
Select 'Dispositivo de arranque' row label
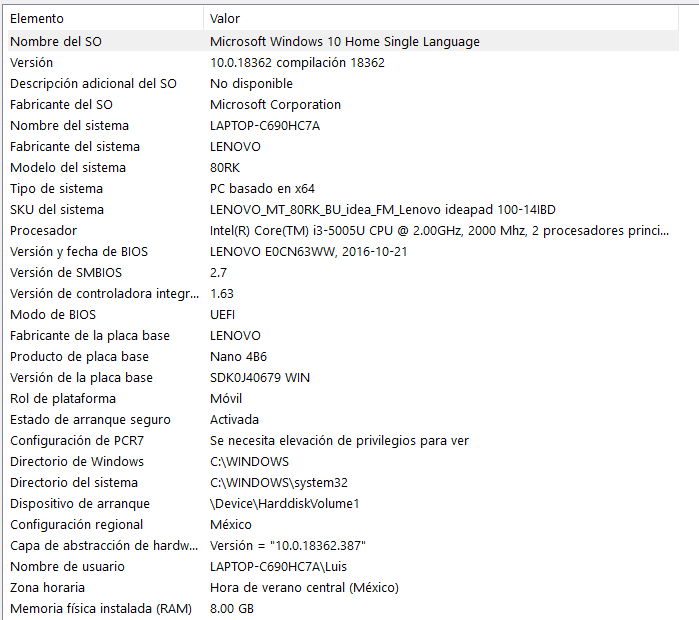coord(80,502)
